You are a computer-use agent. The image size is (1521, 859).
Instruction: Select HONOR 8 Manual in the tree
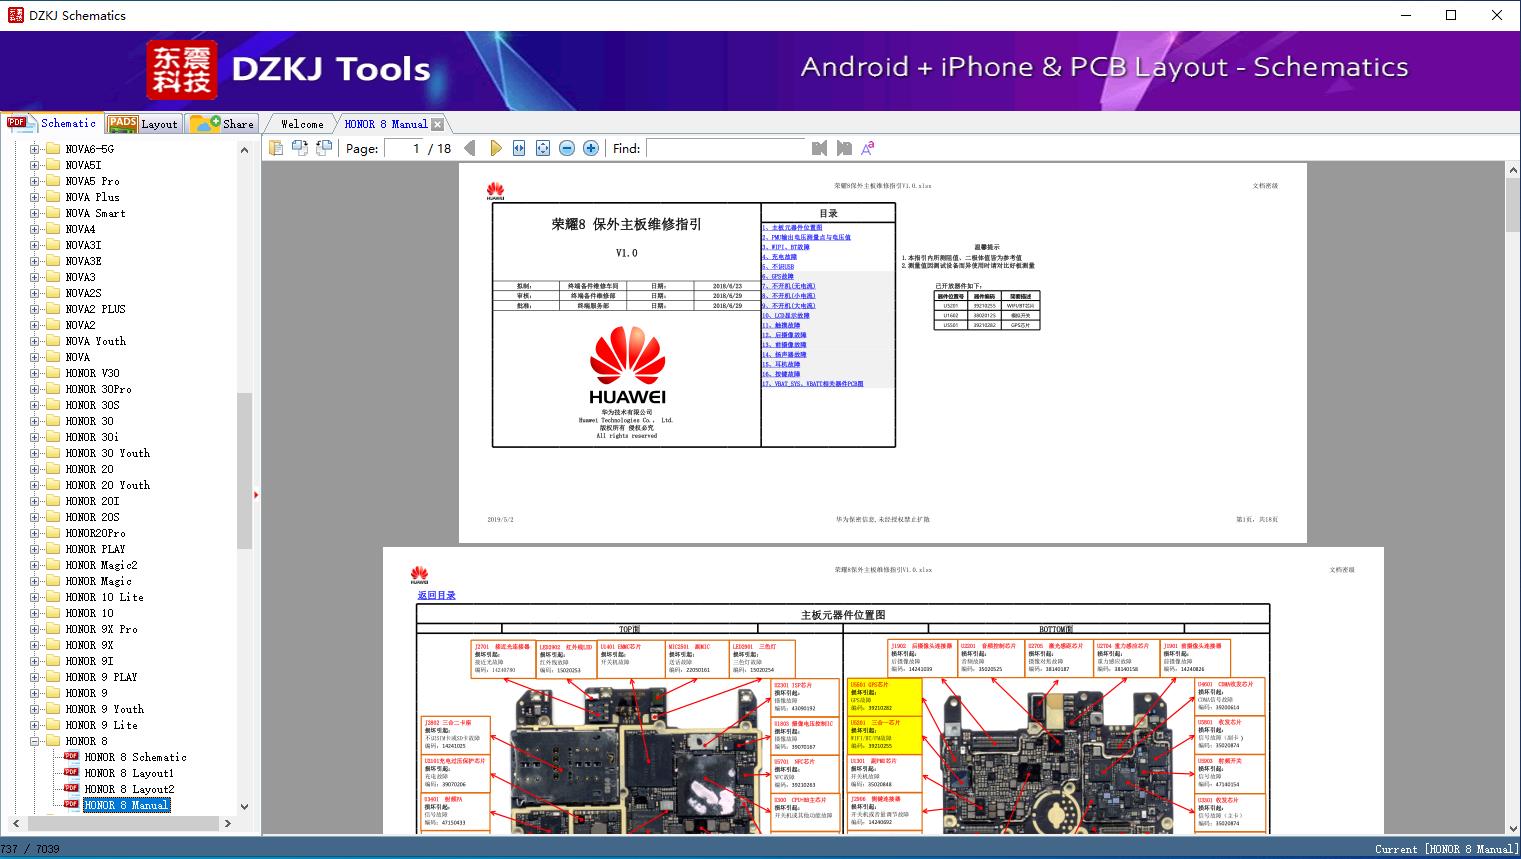point(126,805)
